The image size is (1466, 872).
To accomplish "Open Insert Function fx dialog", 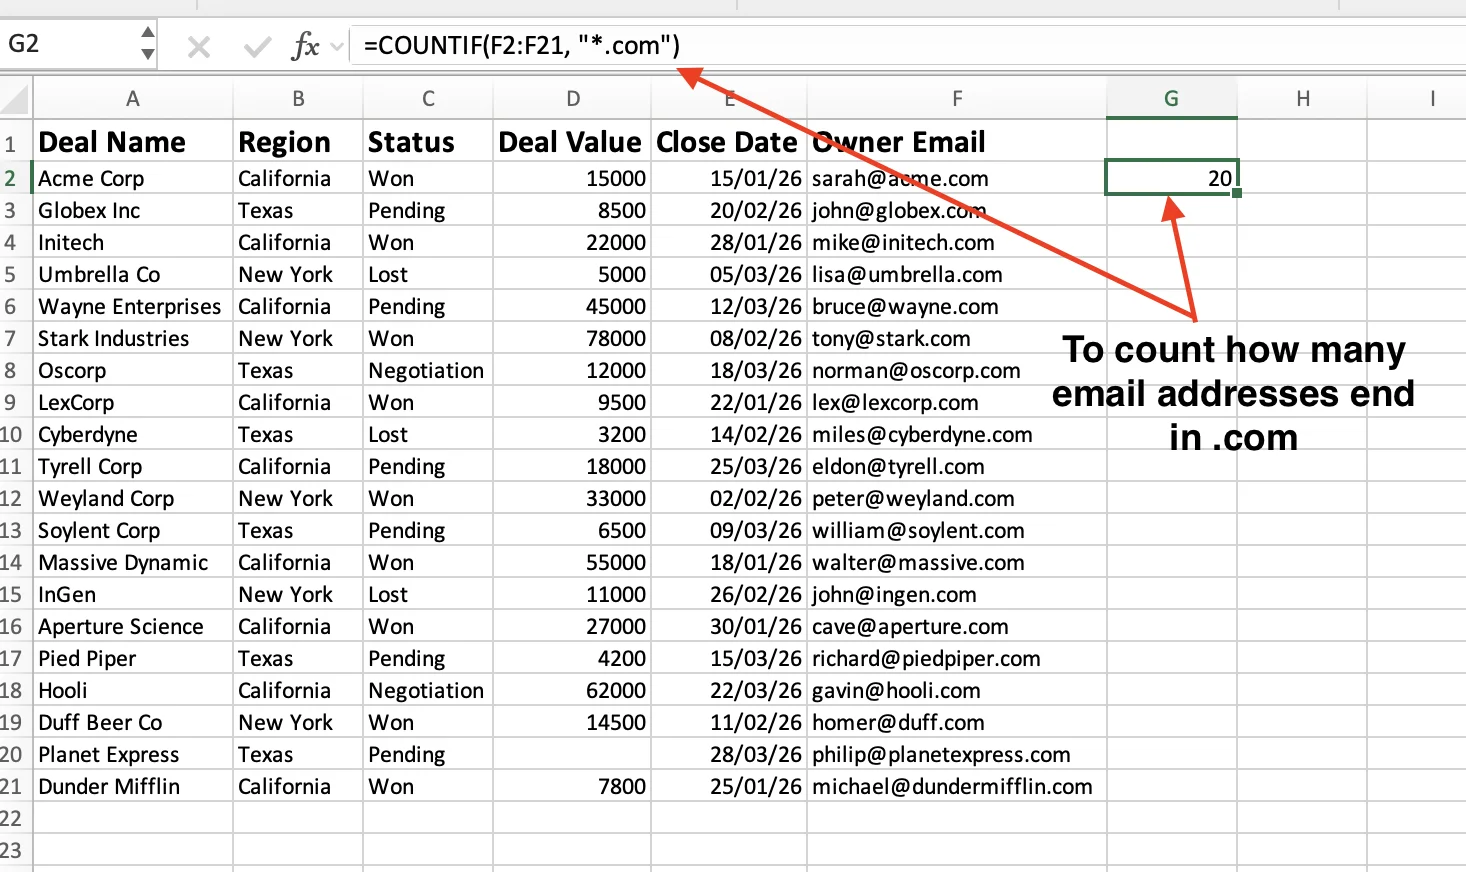I will [305, 46].
